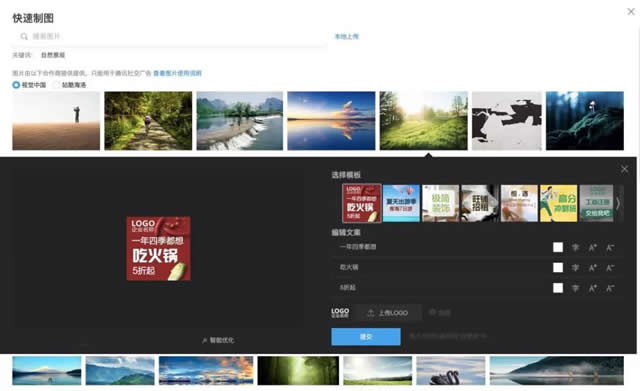Edit the 吃火锅 copy text field

441,267
